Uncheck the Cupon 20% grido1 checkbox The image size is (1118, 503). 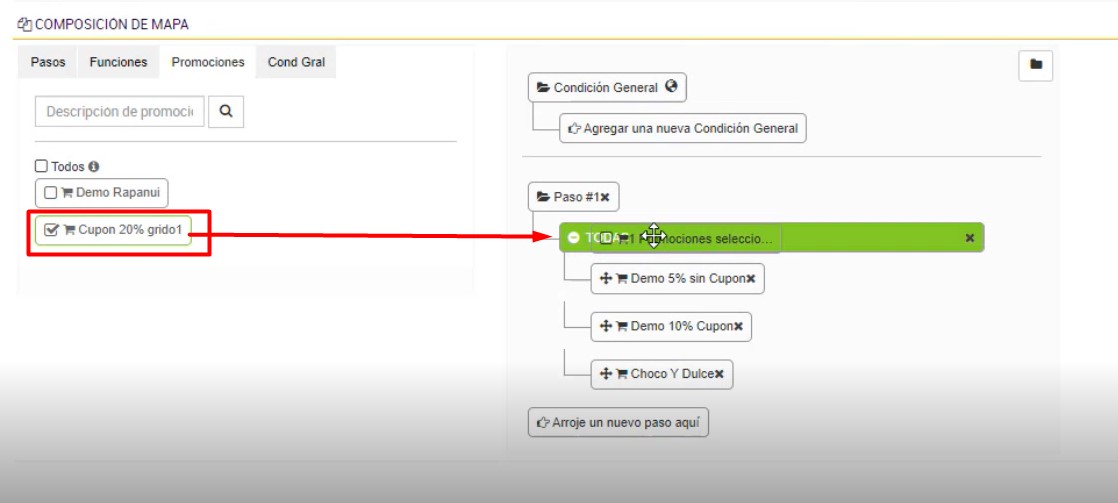[x=52, y=230]
